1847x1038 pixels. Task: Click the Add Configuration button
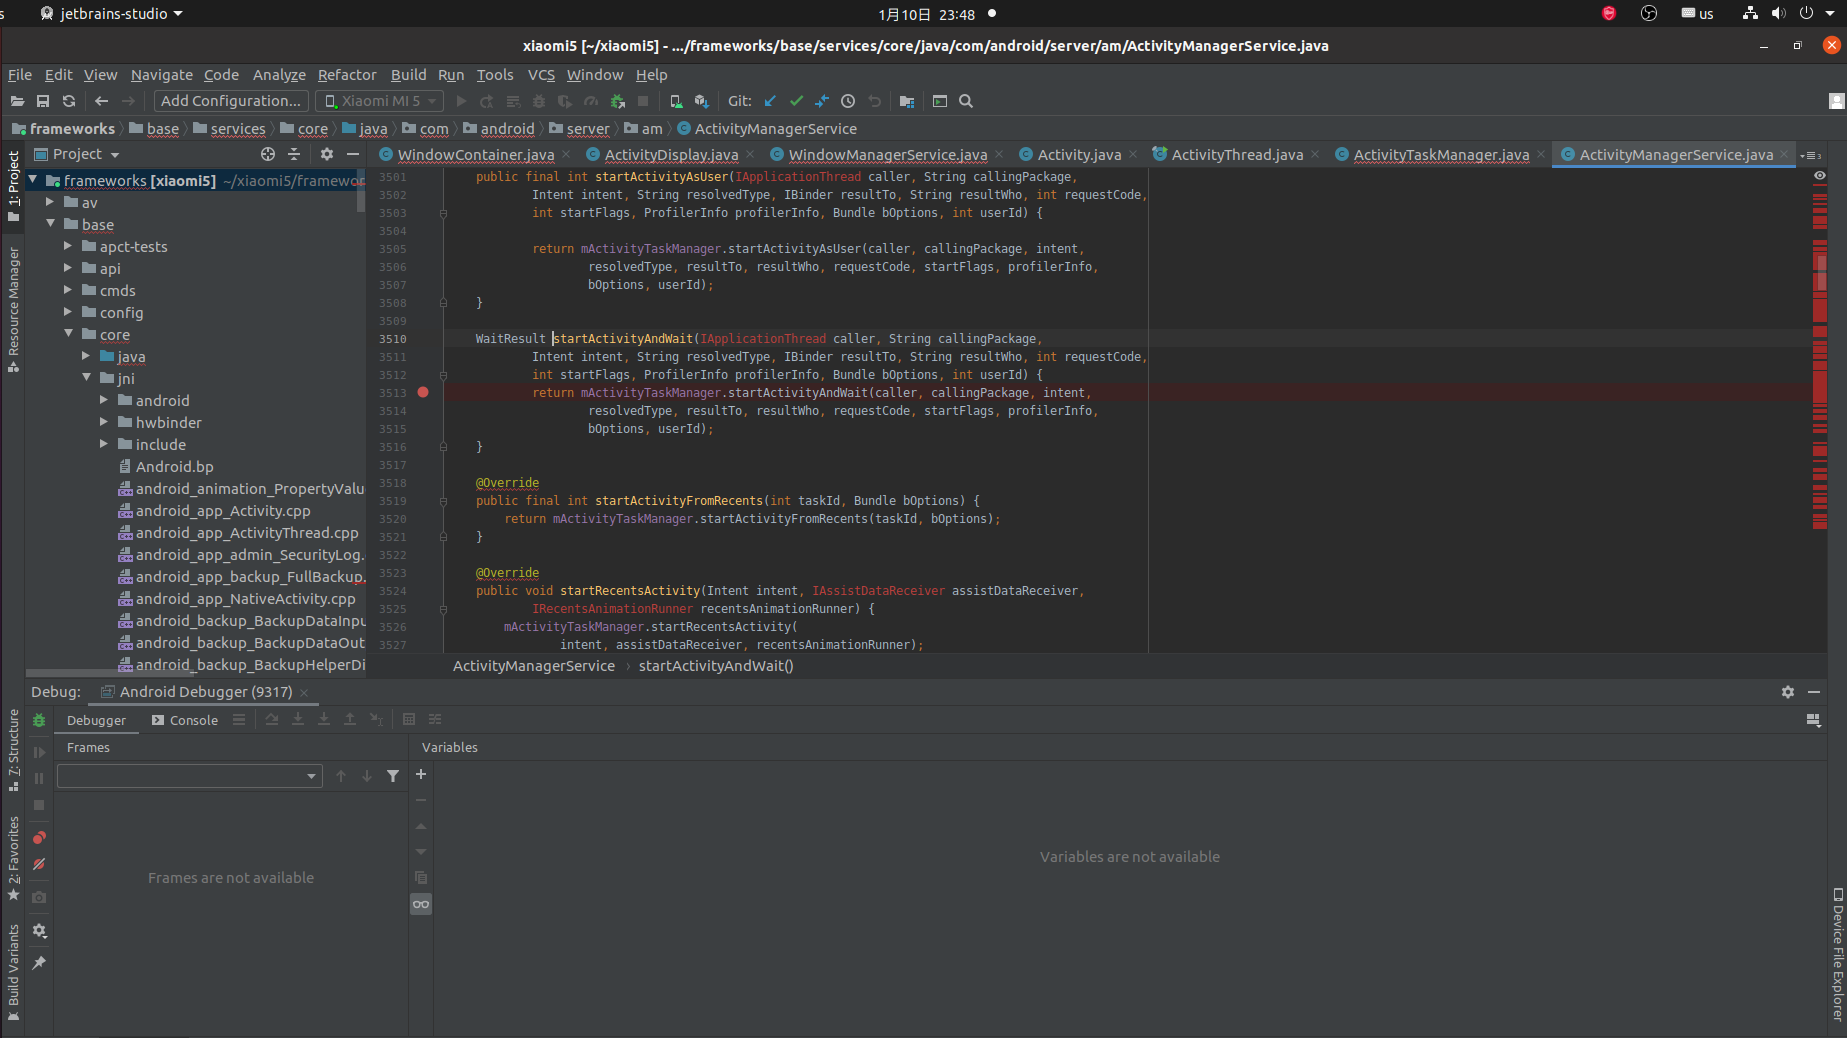click(230, 100)
